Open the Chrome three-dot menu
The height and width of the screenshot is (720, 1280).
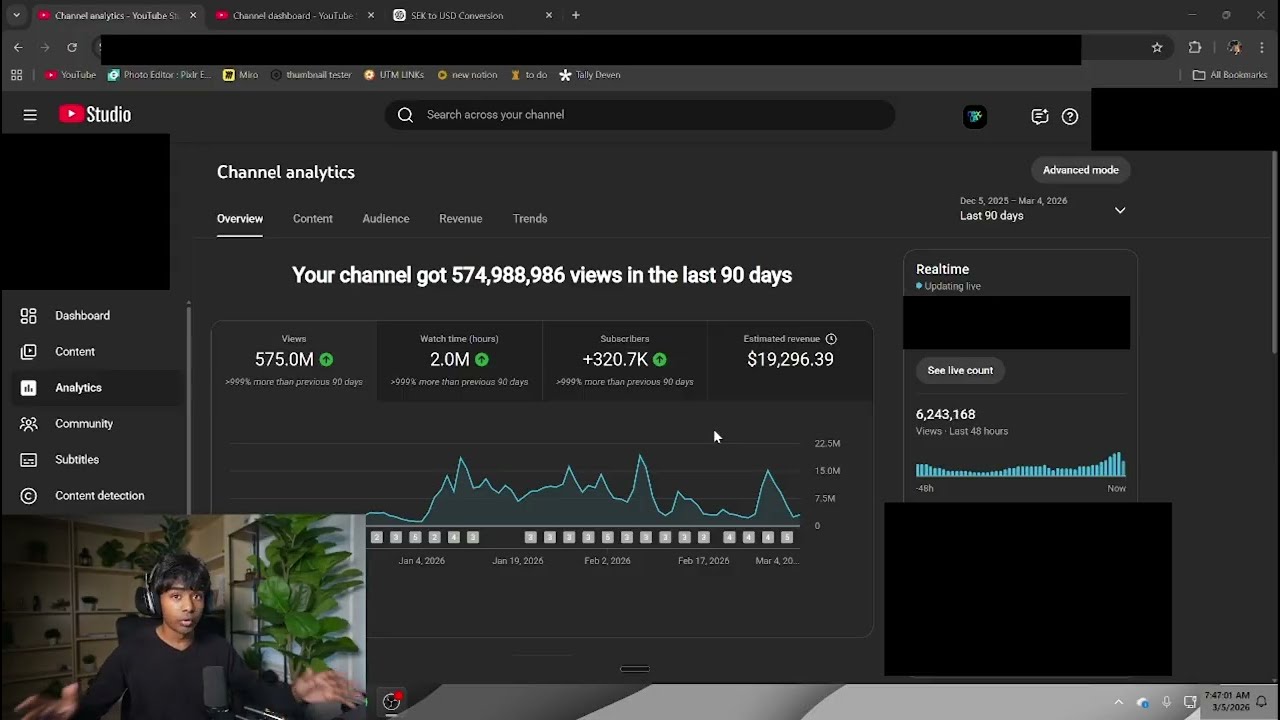[x=1262, y=47]
